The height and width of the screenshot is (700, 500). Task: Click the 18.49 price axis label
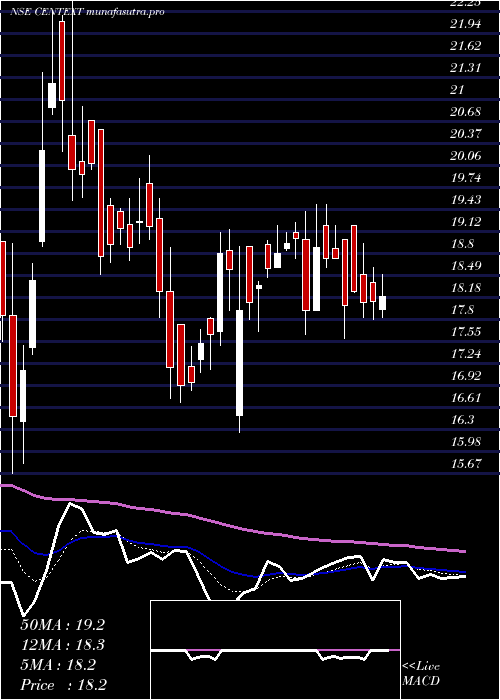[x=466, y=266]
